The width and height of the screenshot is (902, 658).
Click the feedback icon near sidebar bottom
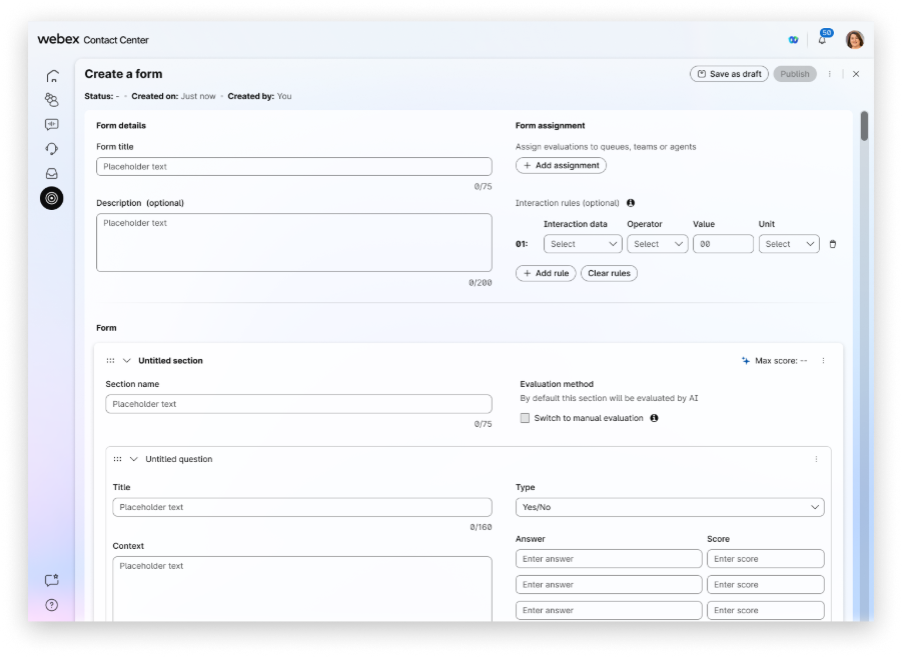(x=52, y=578)
